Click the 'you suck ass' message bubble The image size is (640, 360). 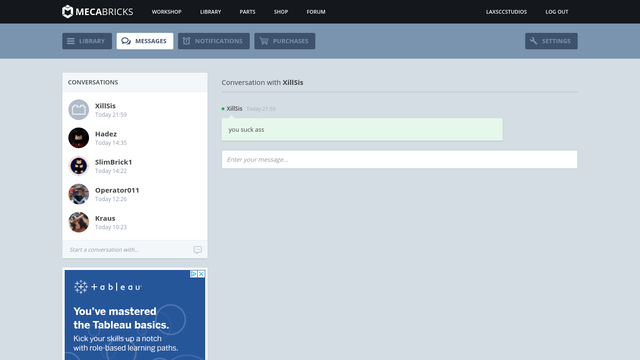pyautogui.click(x=362, y=129)
